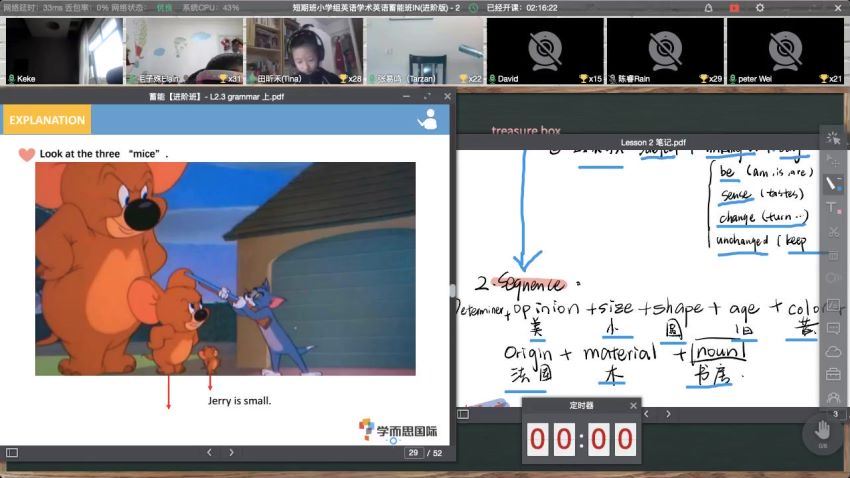Open the participants group icon

click(x=833, y=398)
